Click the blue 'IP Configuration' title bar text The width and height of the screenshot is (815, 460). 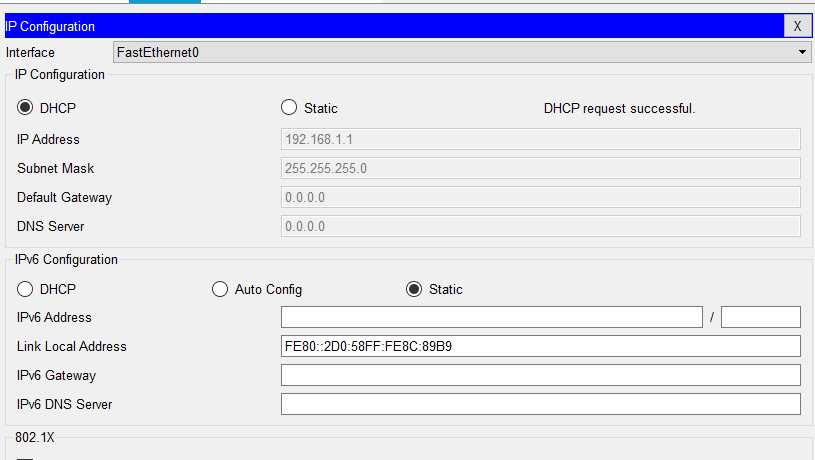pos(50,27)
